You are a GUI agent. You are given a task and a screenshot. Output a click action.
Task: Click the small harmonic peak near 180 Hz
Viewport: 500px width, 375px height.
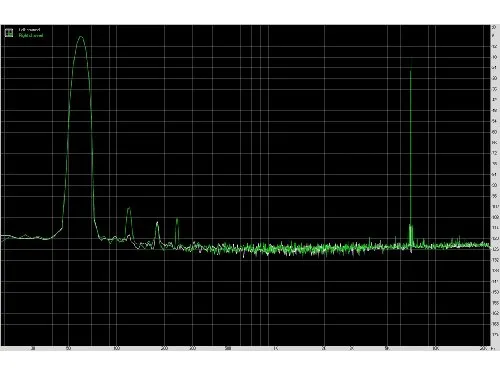point(157,223)
